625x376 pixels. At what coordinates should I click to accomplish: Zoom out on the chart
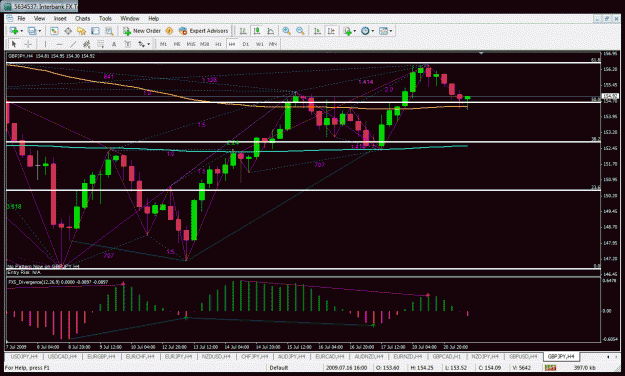click(x=300, y=31)
